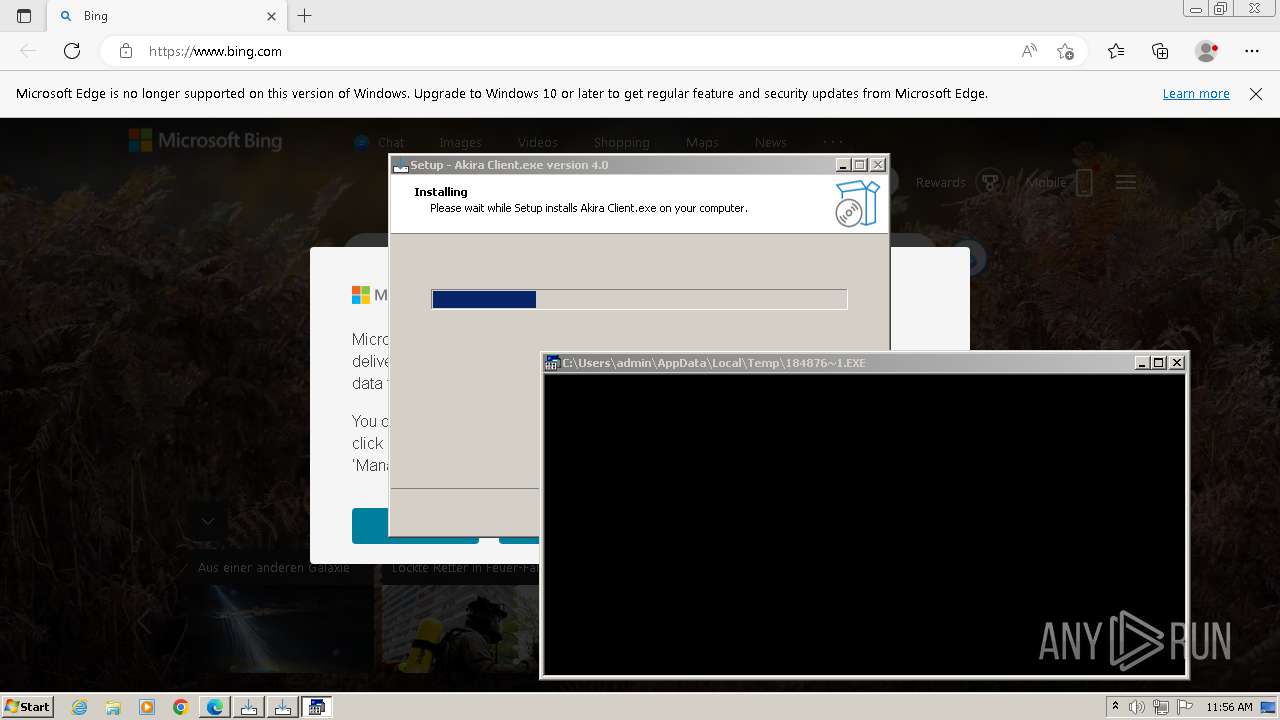Open the Windows Start menu

click(x=27, y=707)
